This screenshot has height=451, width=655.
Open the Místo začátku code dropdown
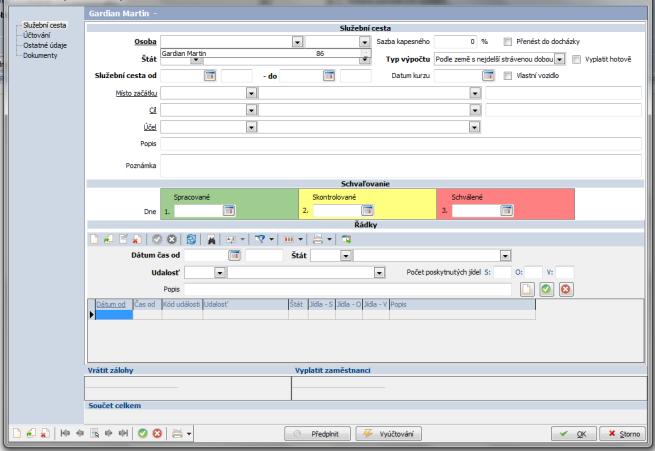pos(251,93)
